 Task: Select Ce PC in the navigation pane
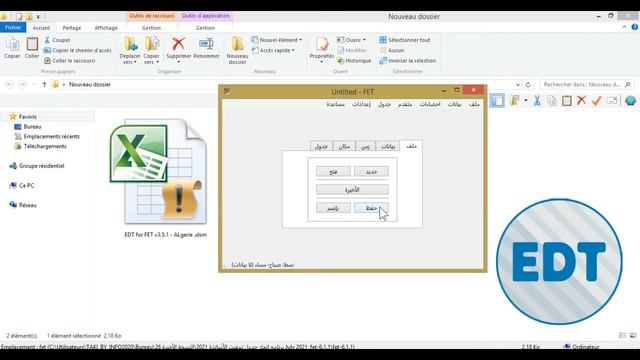(x=27, y=185)
